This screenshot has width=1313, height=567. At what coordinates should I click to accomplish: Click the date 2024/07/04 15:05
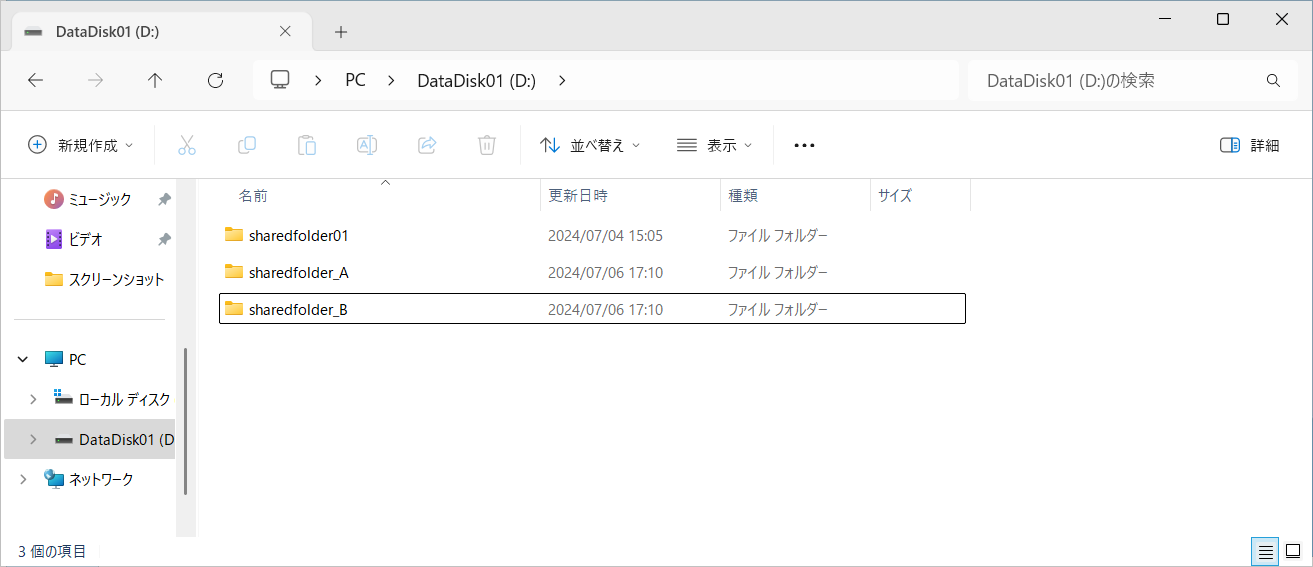(x=605, y=235)
